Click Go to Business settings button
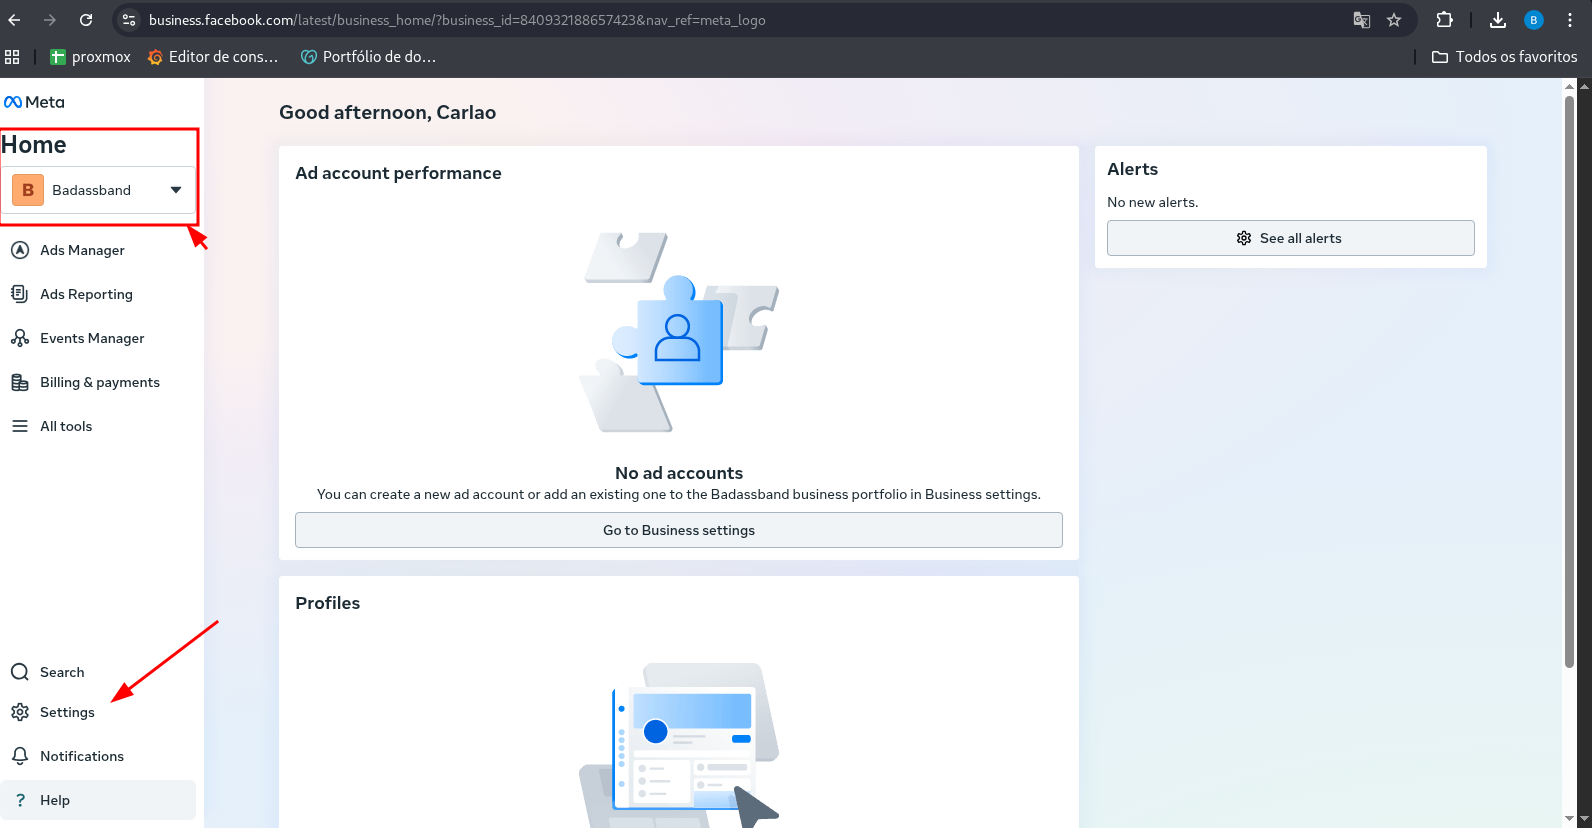This screenshot has width=1592, height=828. click(x=678, y=530)
